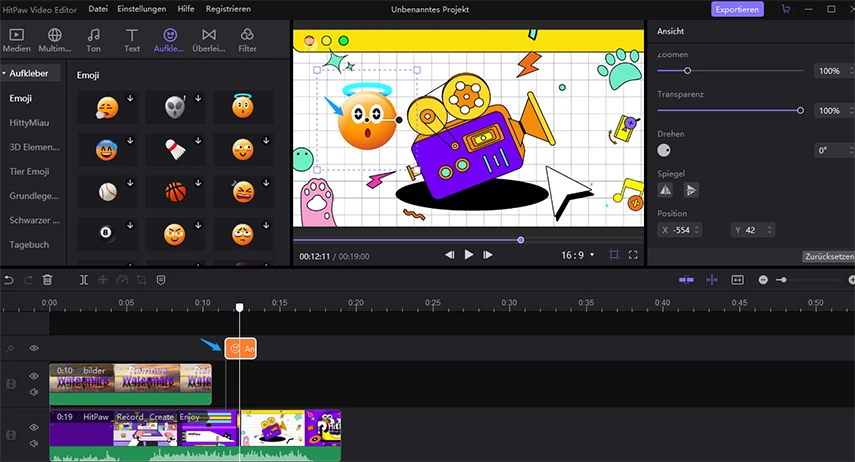Download the alien emoji sticker

(x=198, y=98)
